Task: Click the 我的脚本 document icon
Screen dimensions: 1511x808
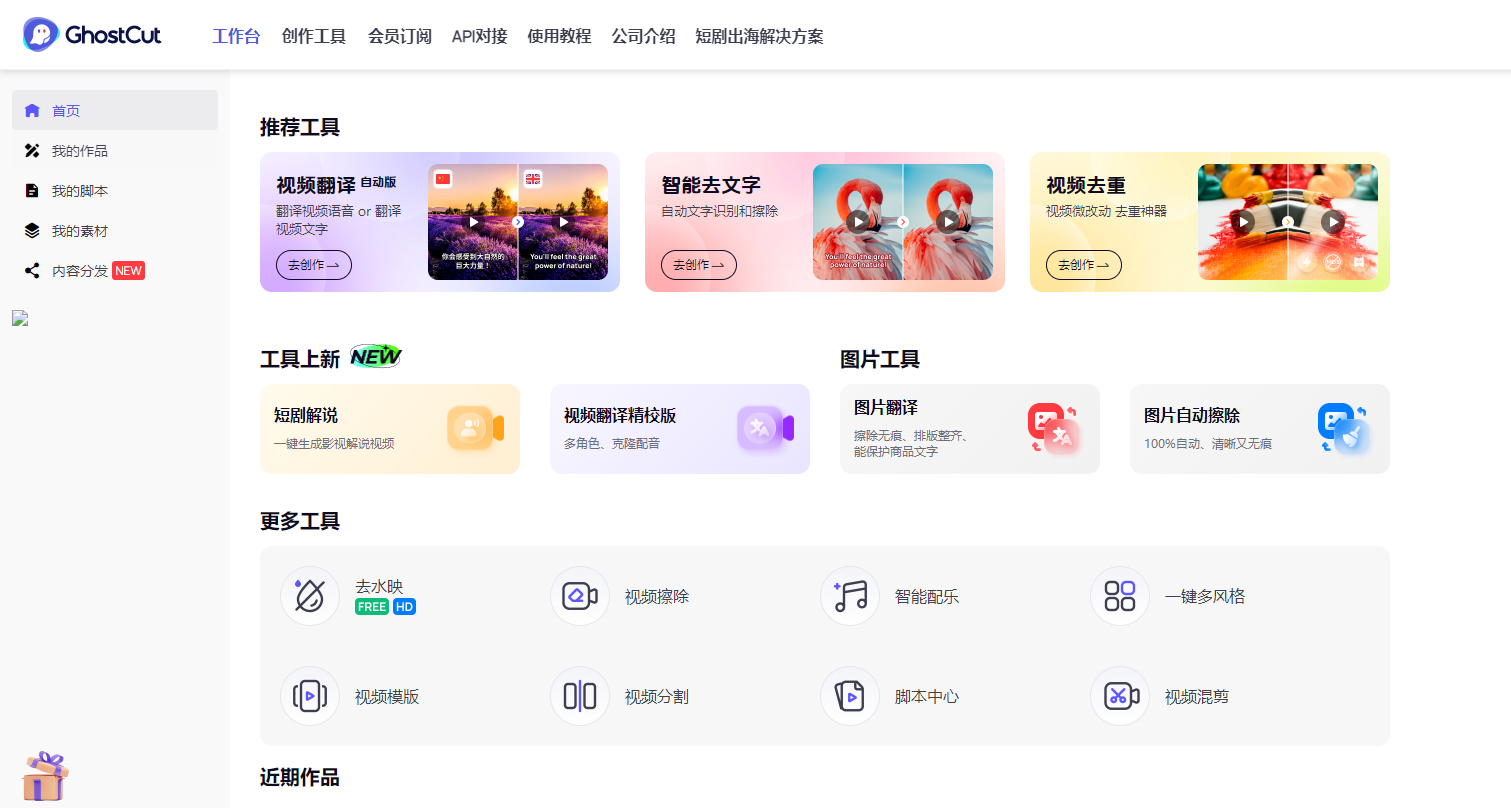Action: click(x=32, y=191)
